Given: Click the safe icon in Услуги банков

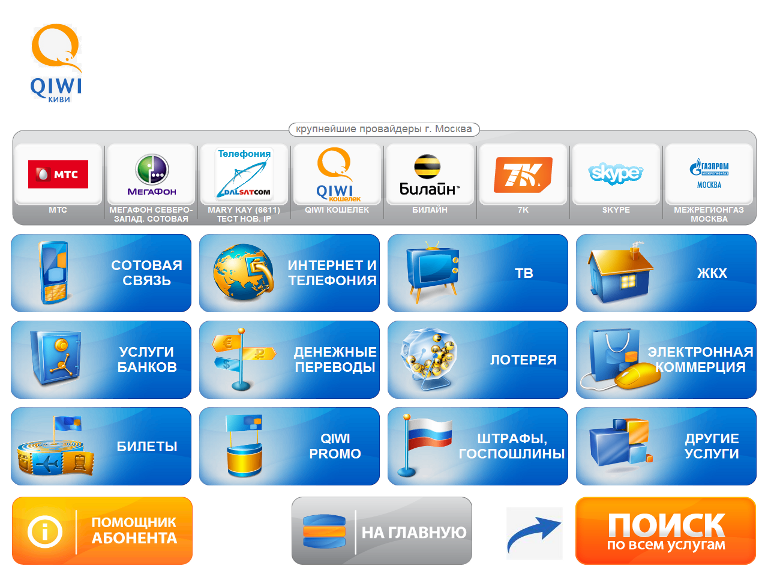Looking at the screenshot, I should click(x=55, y=358).
